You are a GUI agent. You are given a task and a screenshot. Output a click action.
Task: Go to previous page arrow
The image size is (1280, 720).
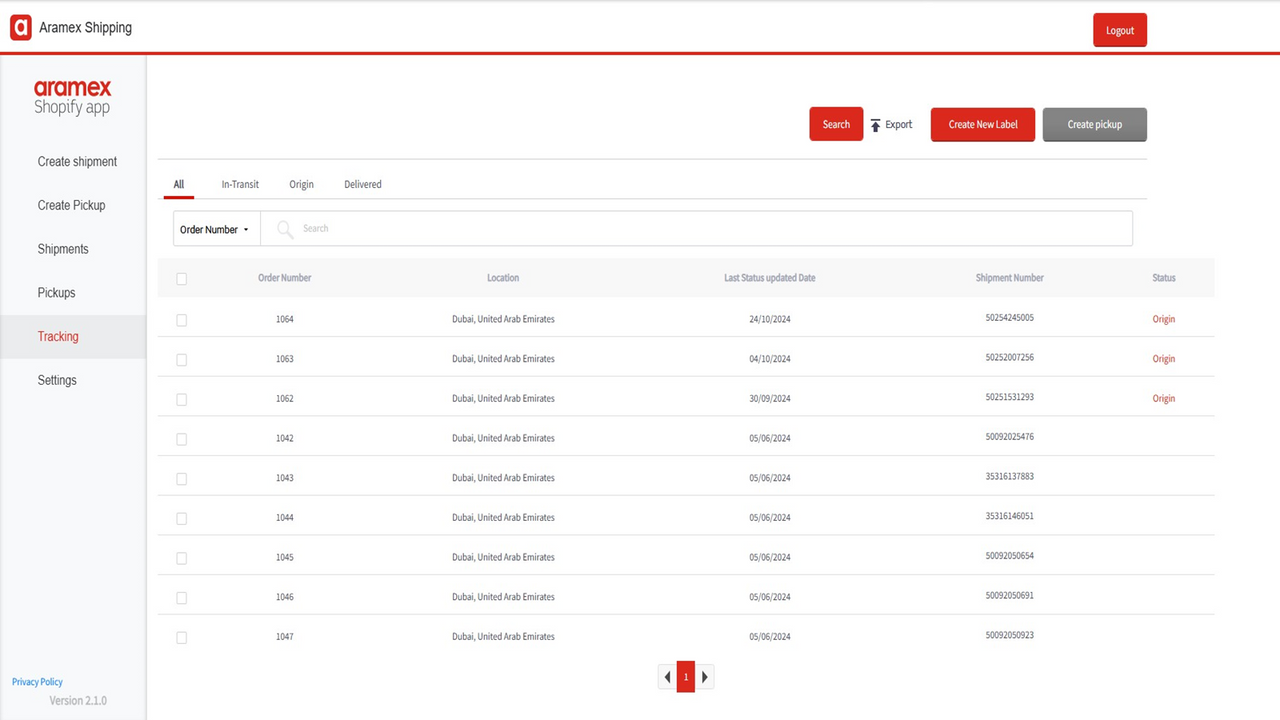[667, 677]
